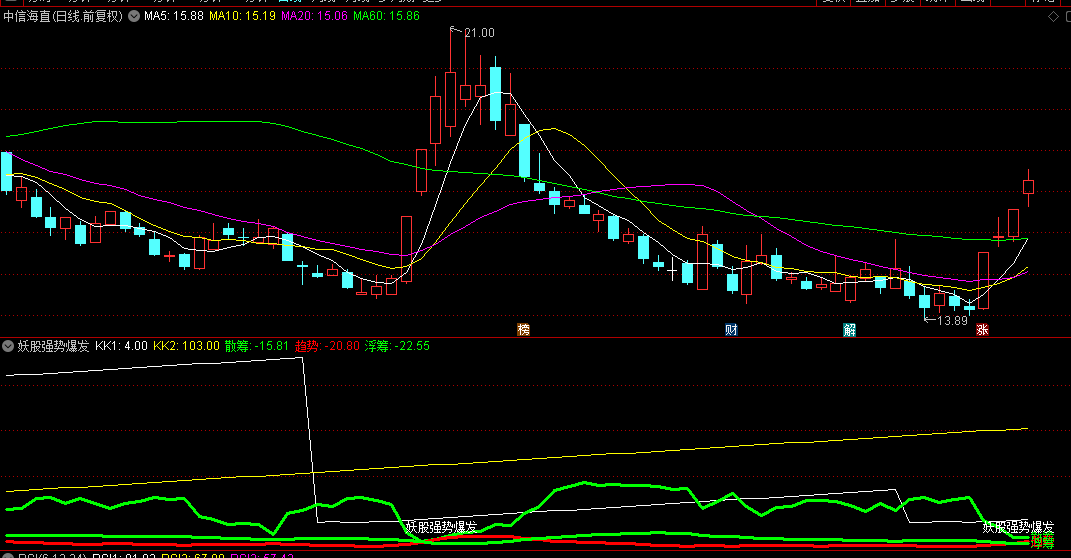
Task: Expand the 妖股强势爆发 indicator dropdown arrow
Action: 9,346
